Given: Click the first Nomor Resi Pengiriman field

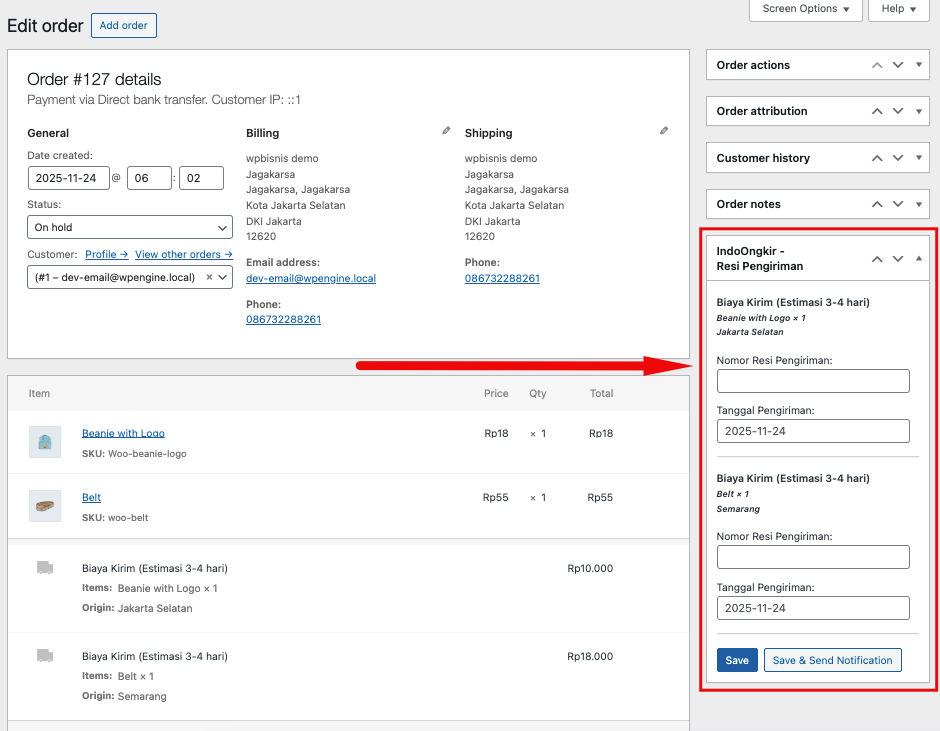Looking at the screenshot, I should tap(813, 381).
